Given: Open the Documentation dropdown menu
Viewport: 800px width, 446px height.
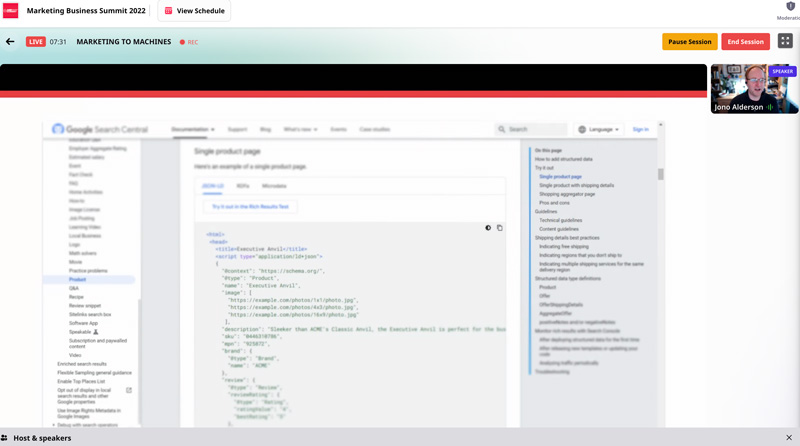Looking at the screenshot, I should click(x=193, y=130).
